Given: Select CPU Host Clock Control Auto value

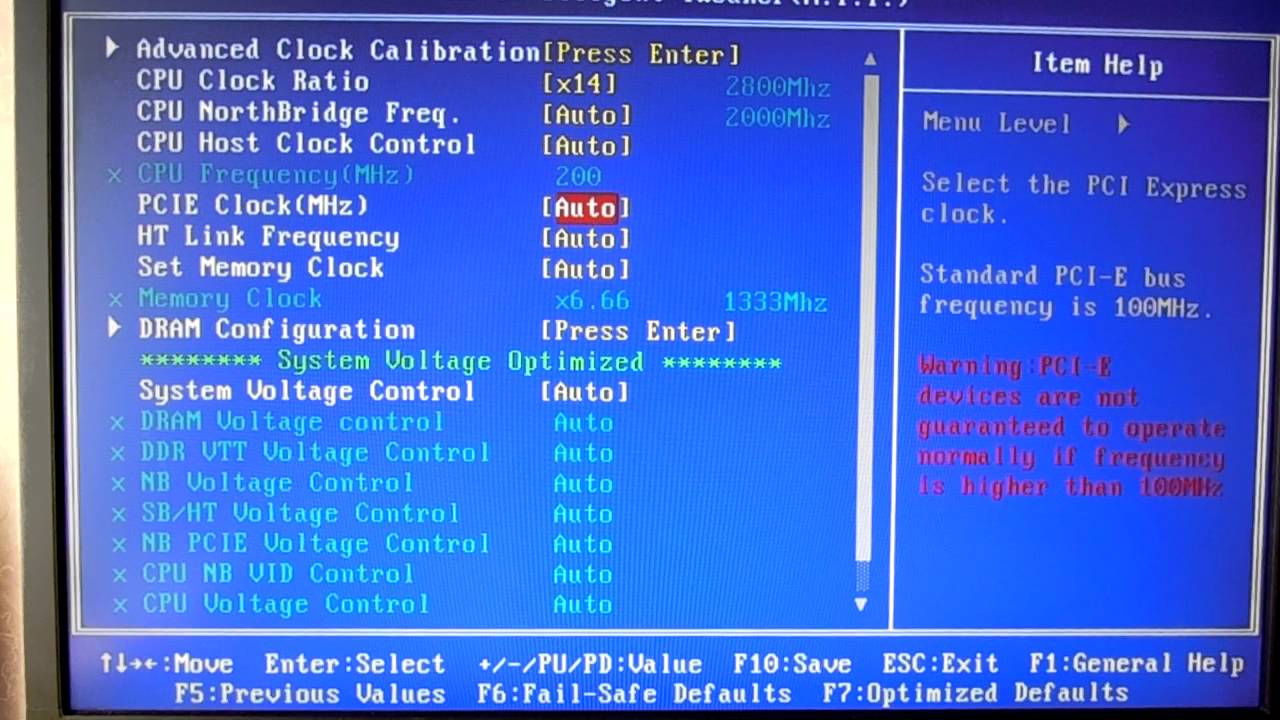Looking at the screenshot, I should [x=586, y=146].
